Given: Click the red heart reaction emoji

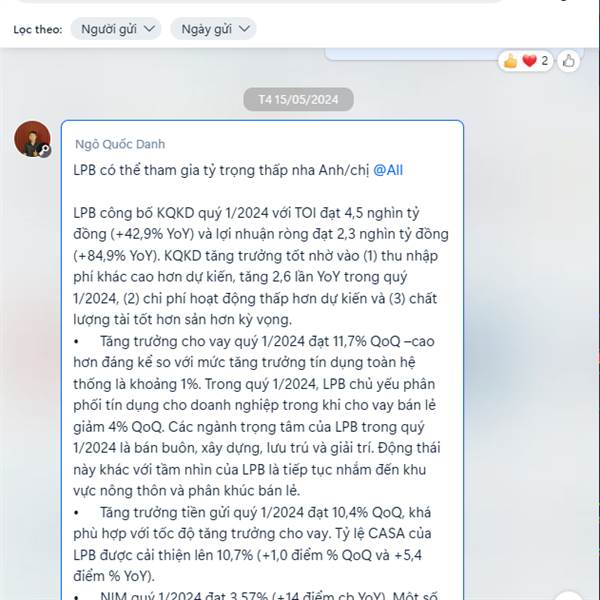Looking at the screenshot, I should coord(530,60).
